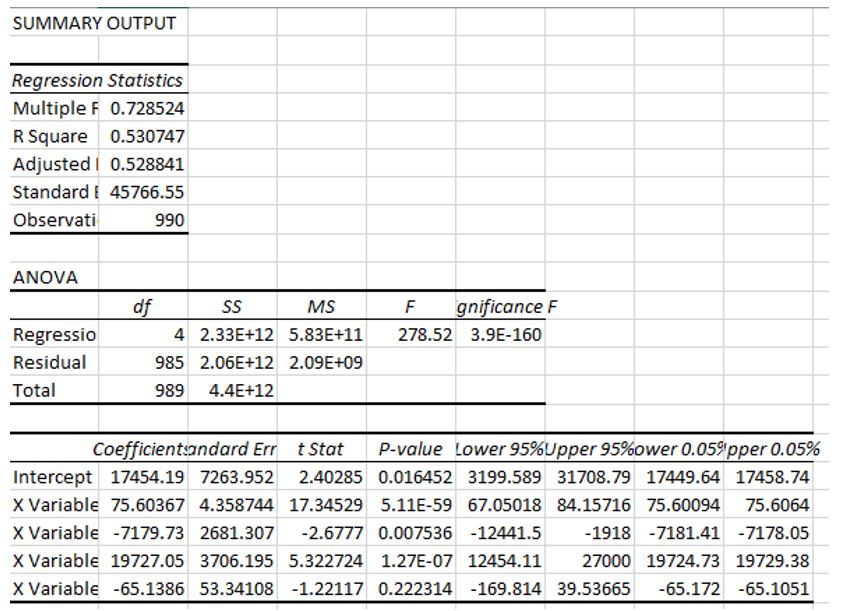Select the Regression Statistics header cell
Image resolution: width=847 pixels, height=611 pixels.
(x=98, y=80)
